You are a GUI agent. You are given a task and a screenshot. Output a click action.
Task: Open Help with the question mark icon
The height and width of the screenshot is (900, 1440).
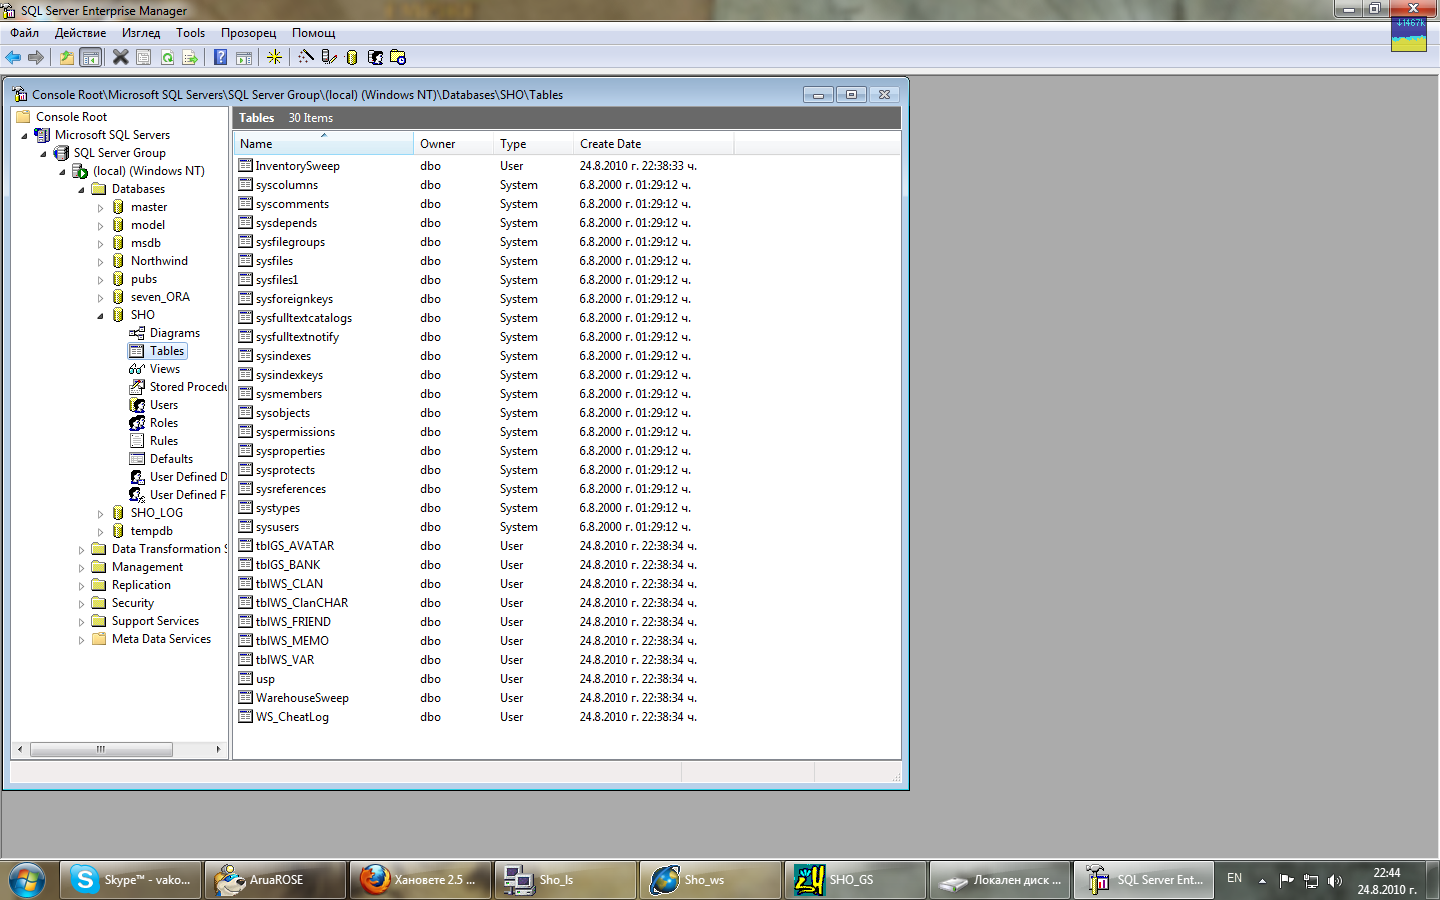[x=220, y=58]
